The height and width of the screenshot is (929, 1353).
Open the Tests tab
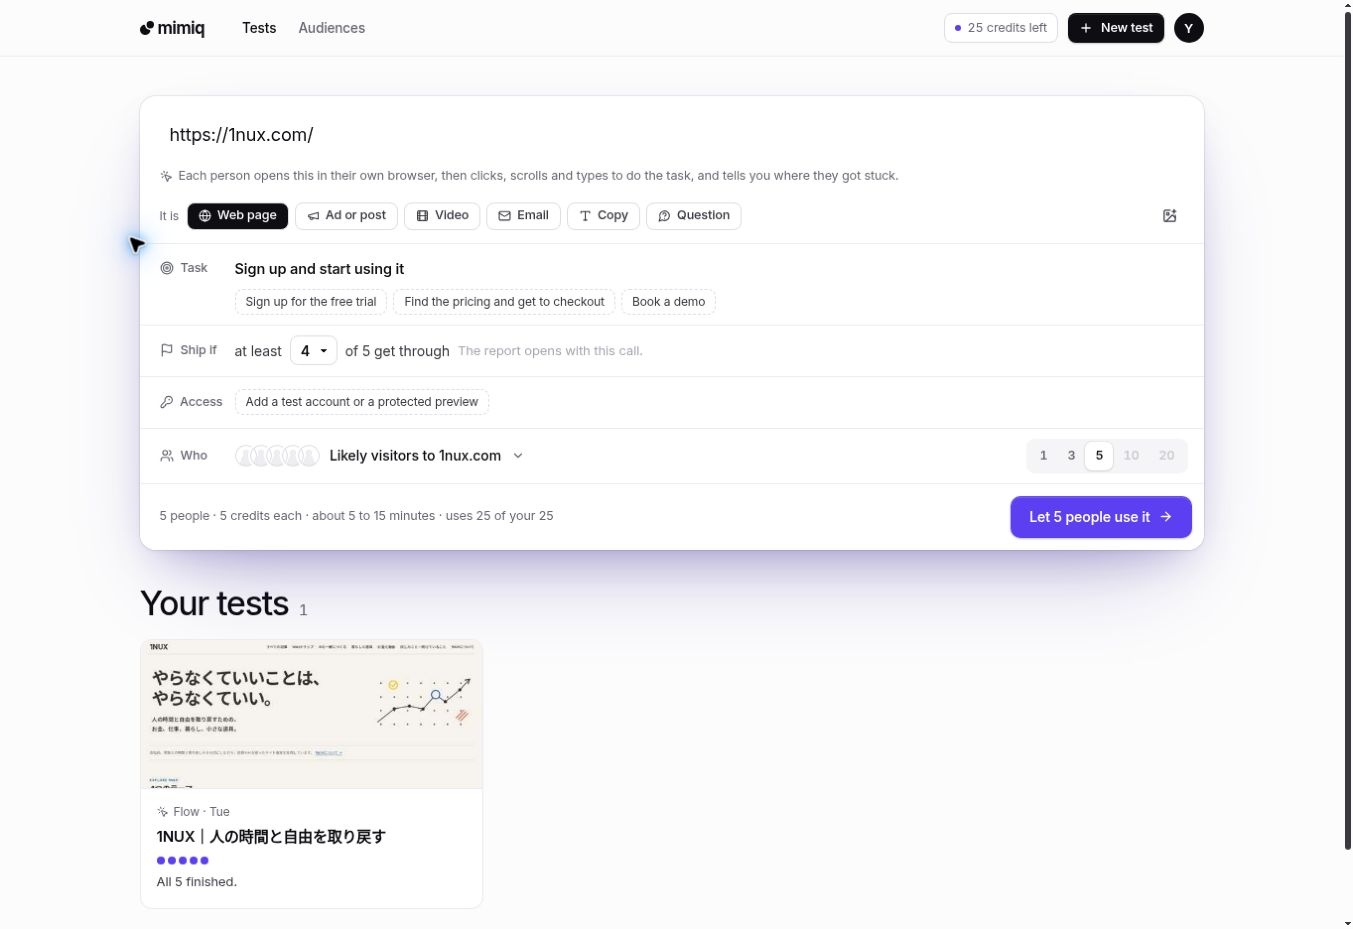(259, 28)
